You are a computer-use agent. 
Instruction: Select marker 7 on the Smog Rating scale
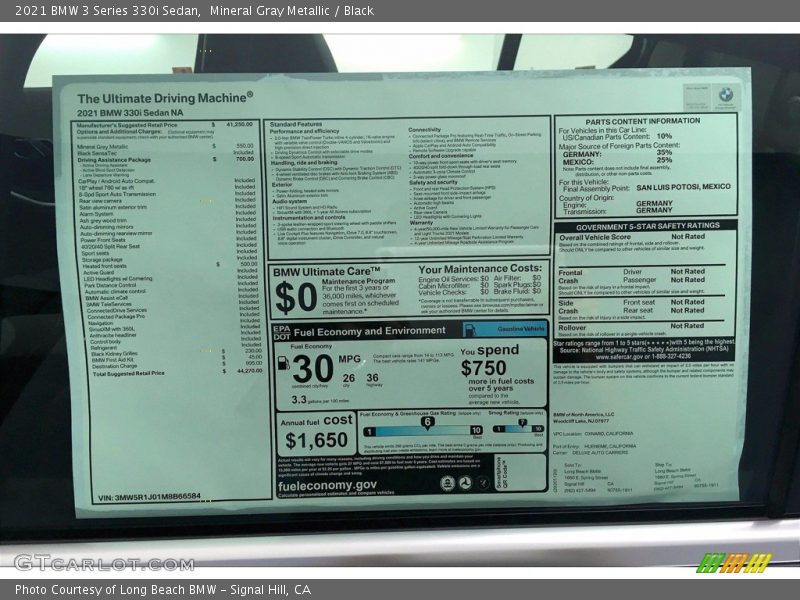[x=522, y=423]
